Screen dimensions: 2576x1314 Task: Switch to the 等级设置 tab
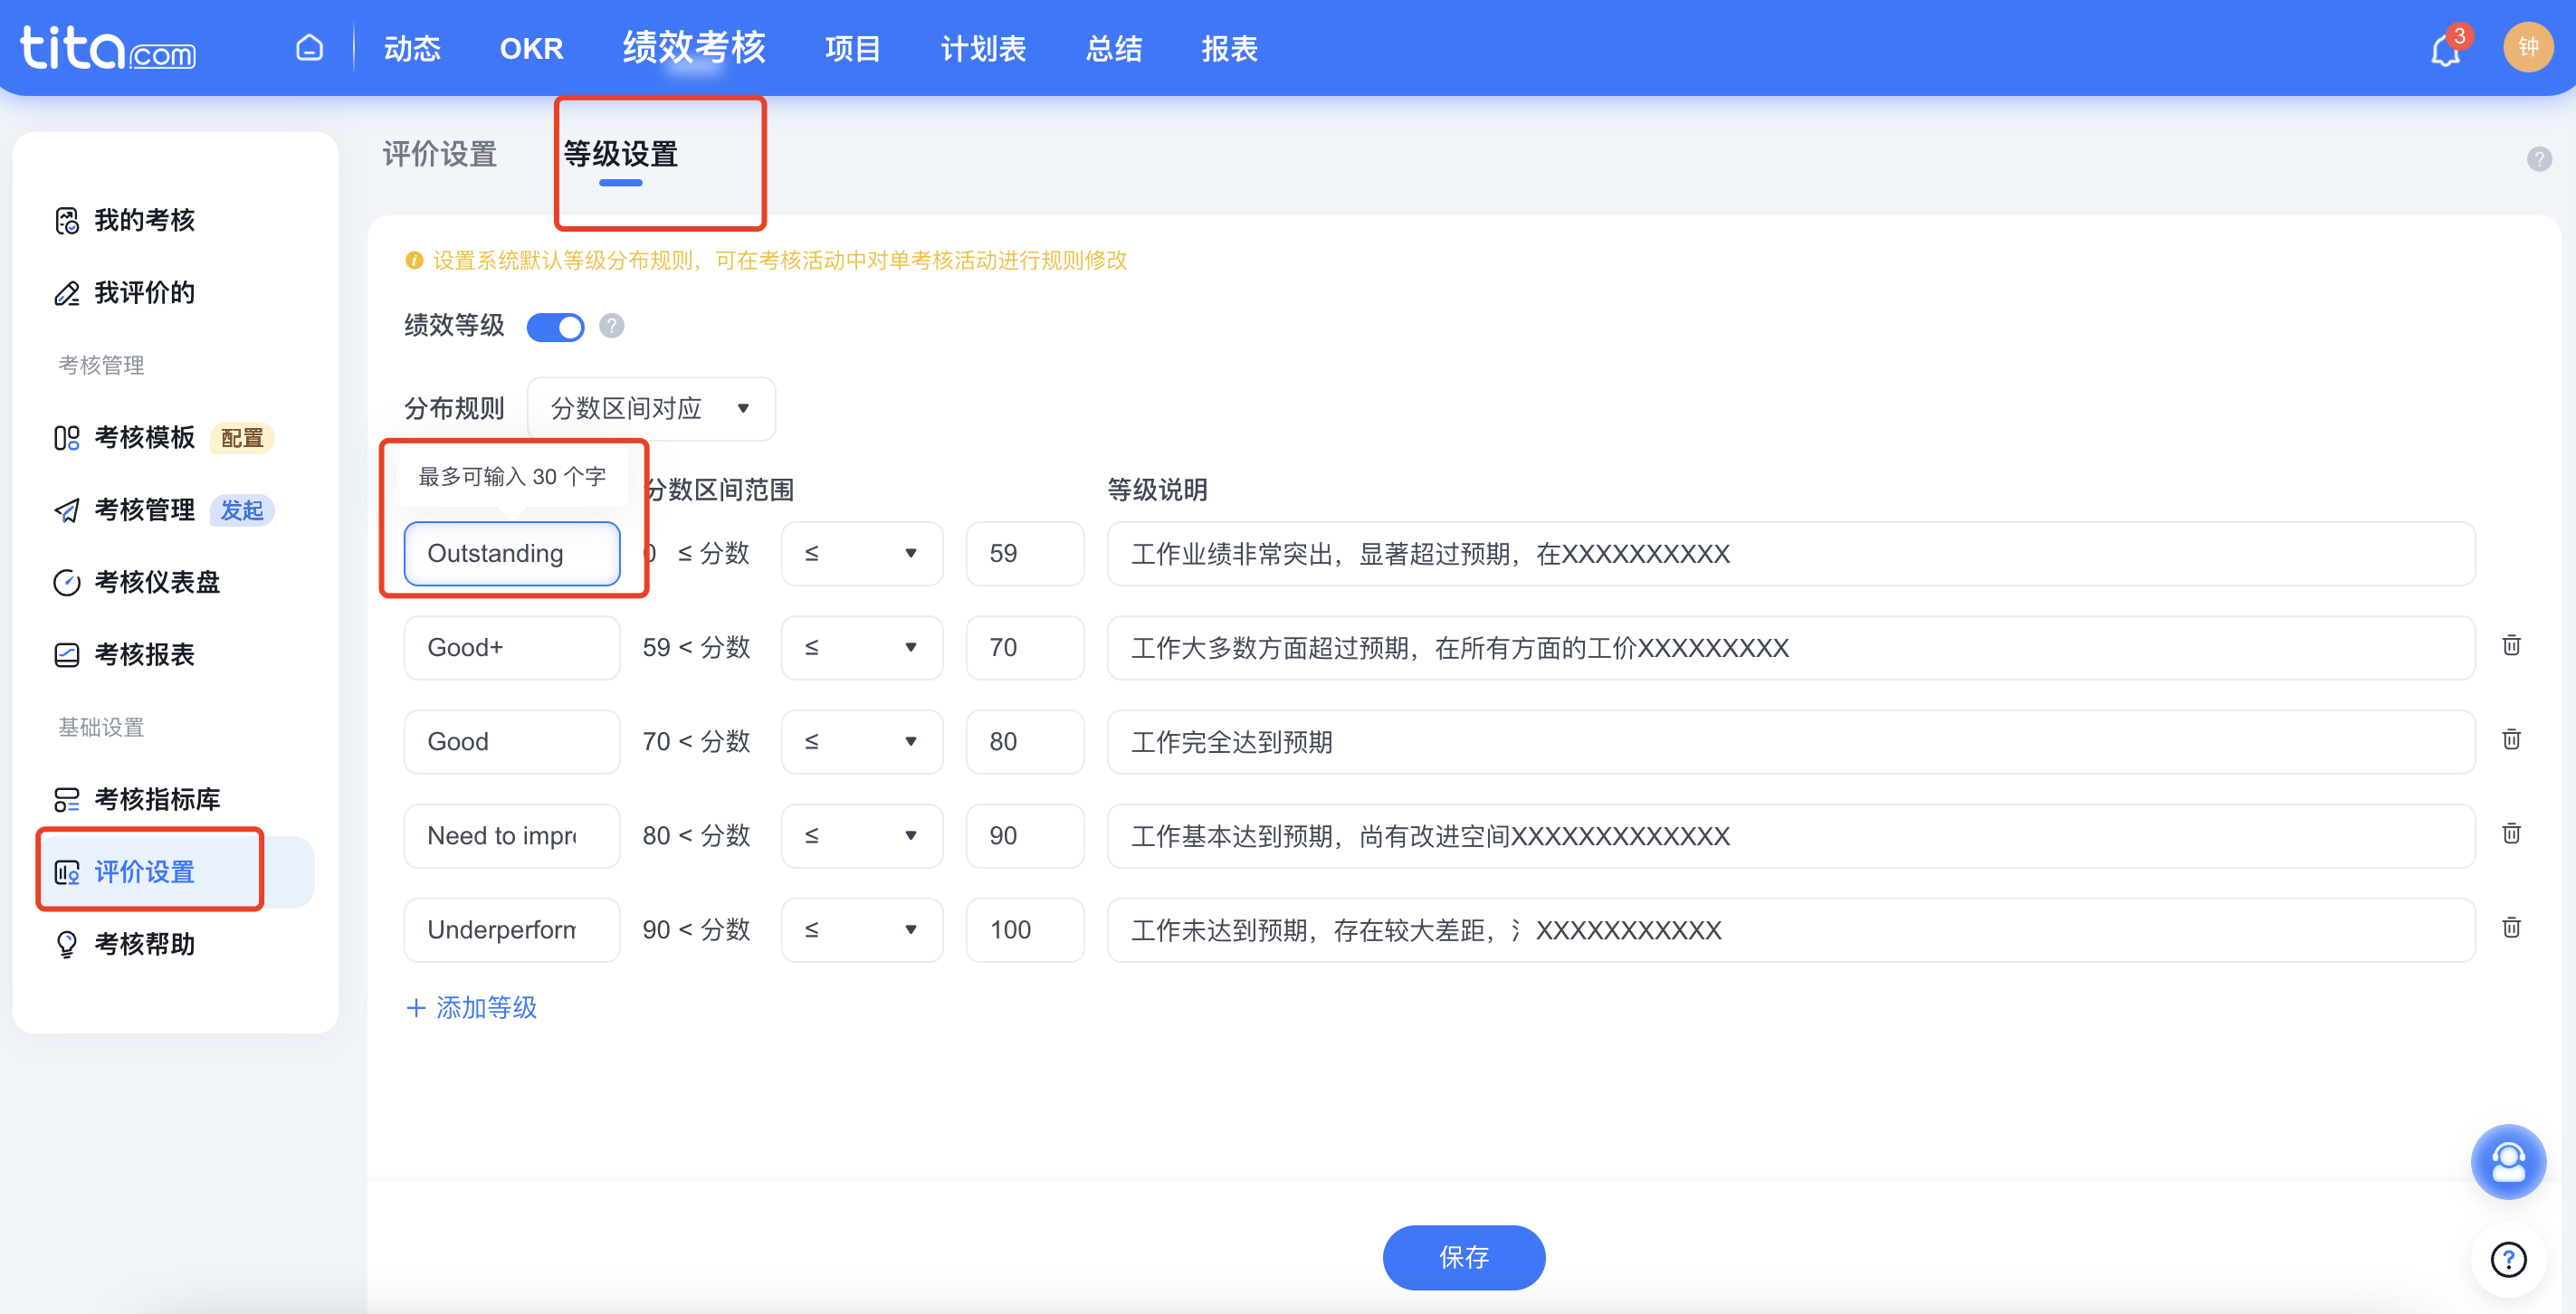(621, 154)
